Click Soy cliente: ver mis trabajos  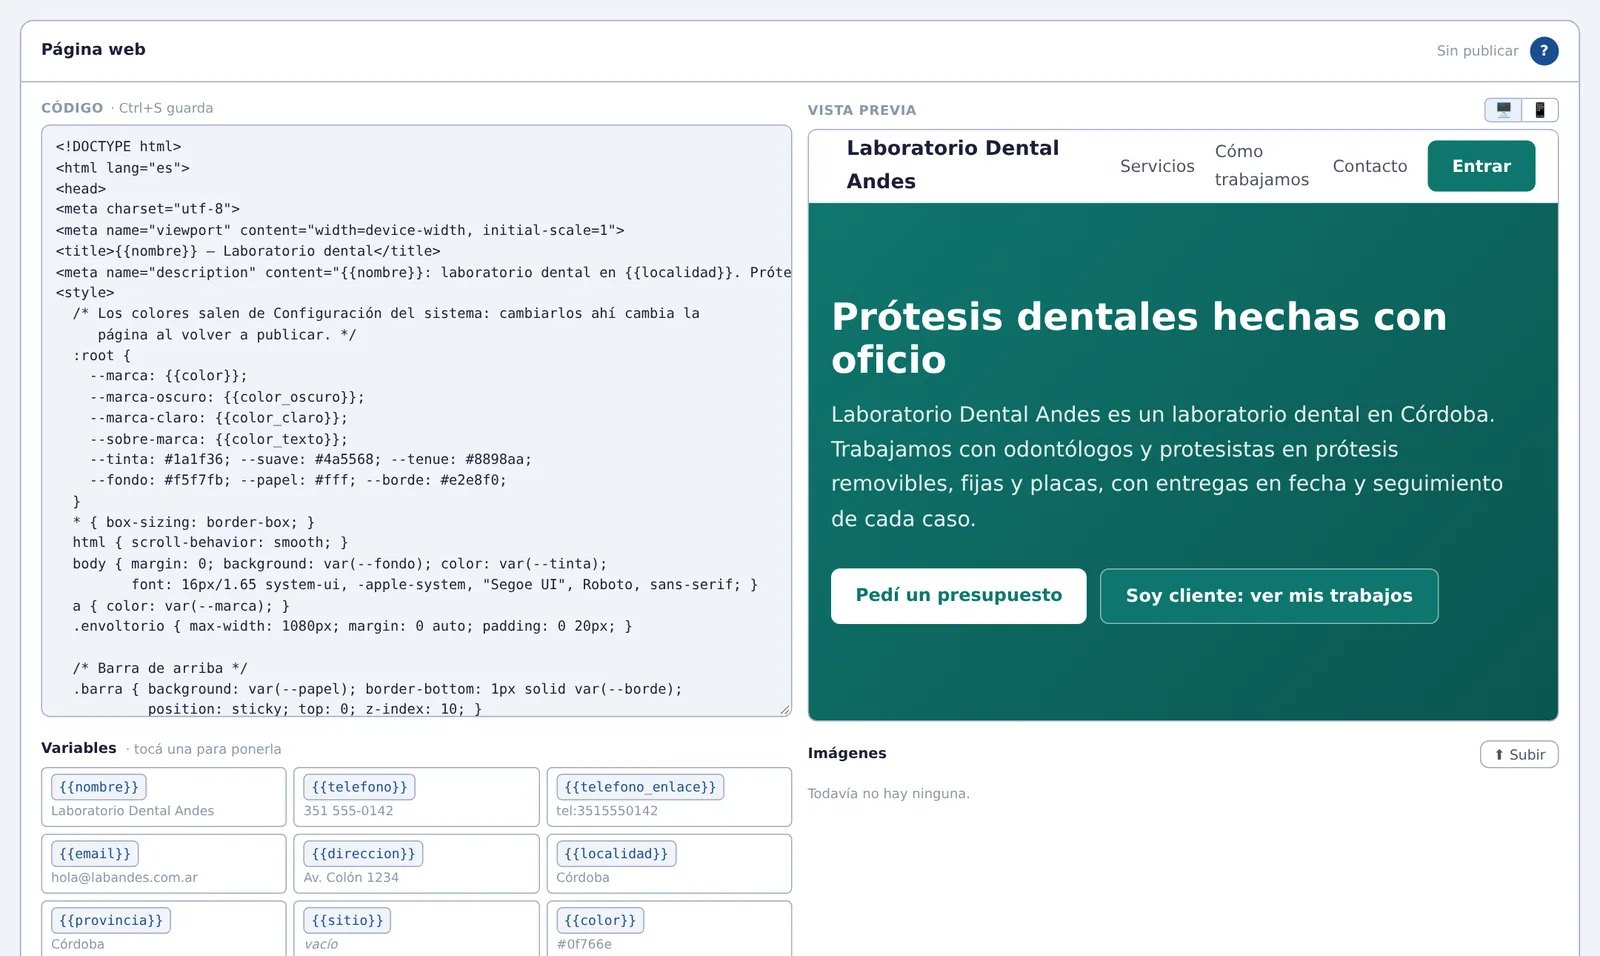[x=1269, y=596]
